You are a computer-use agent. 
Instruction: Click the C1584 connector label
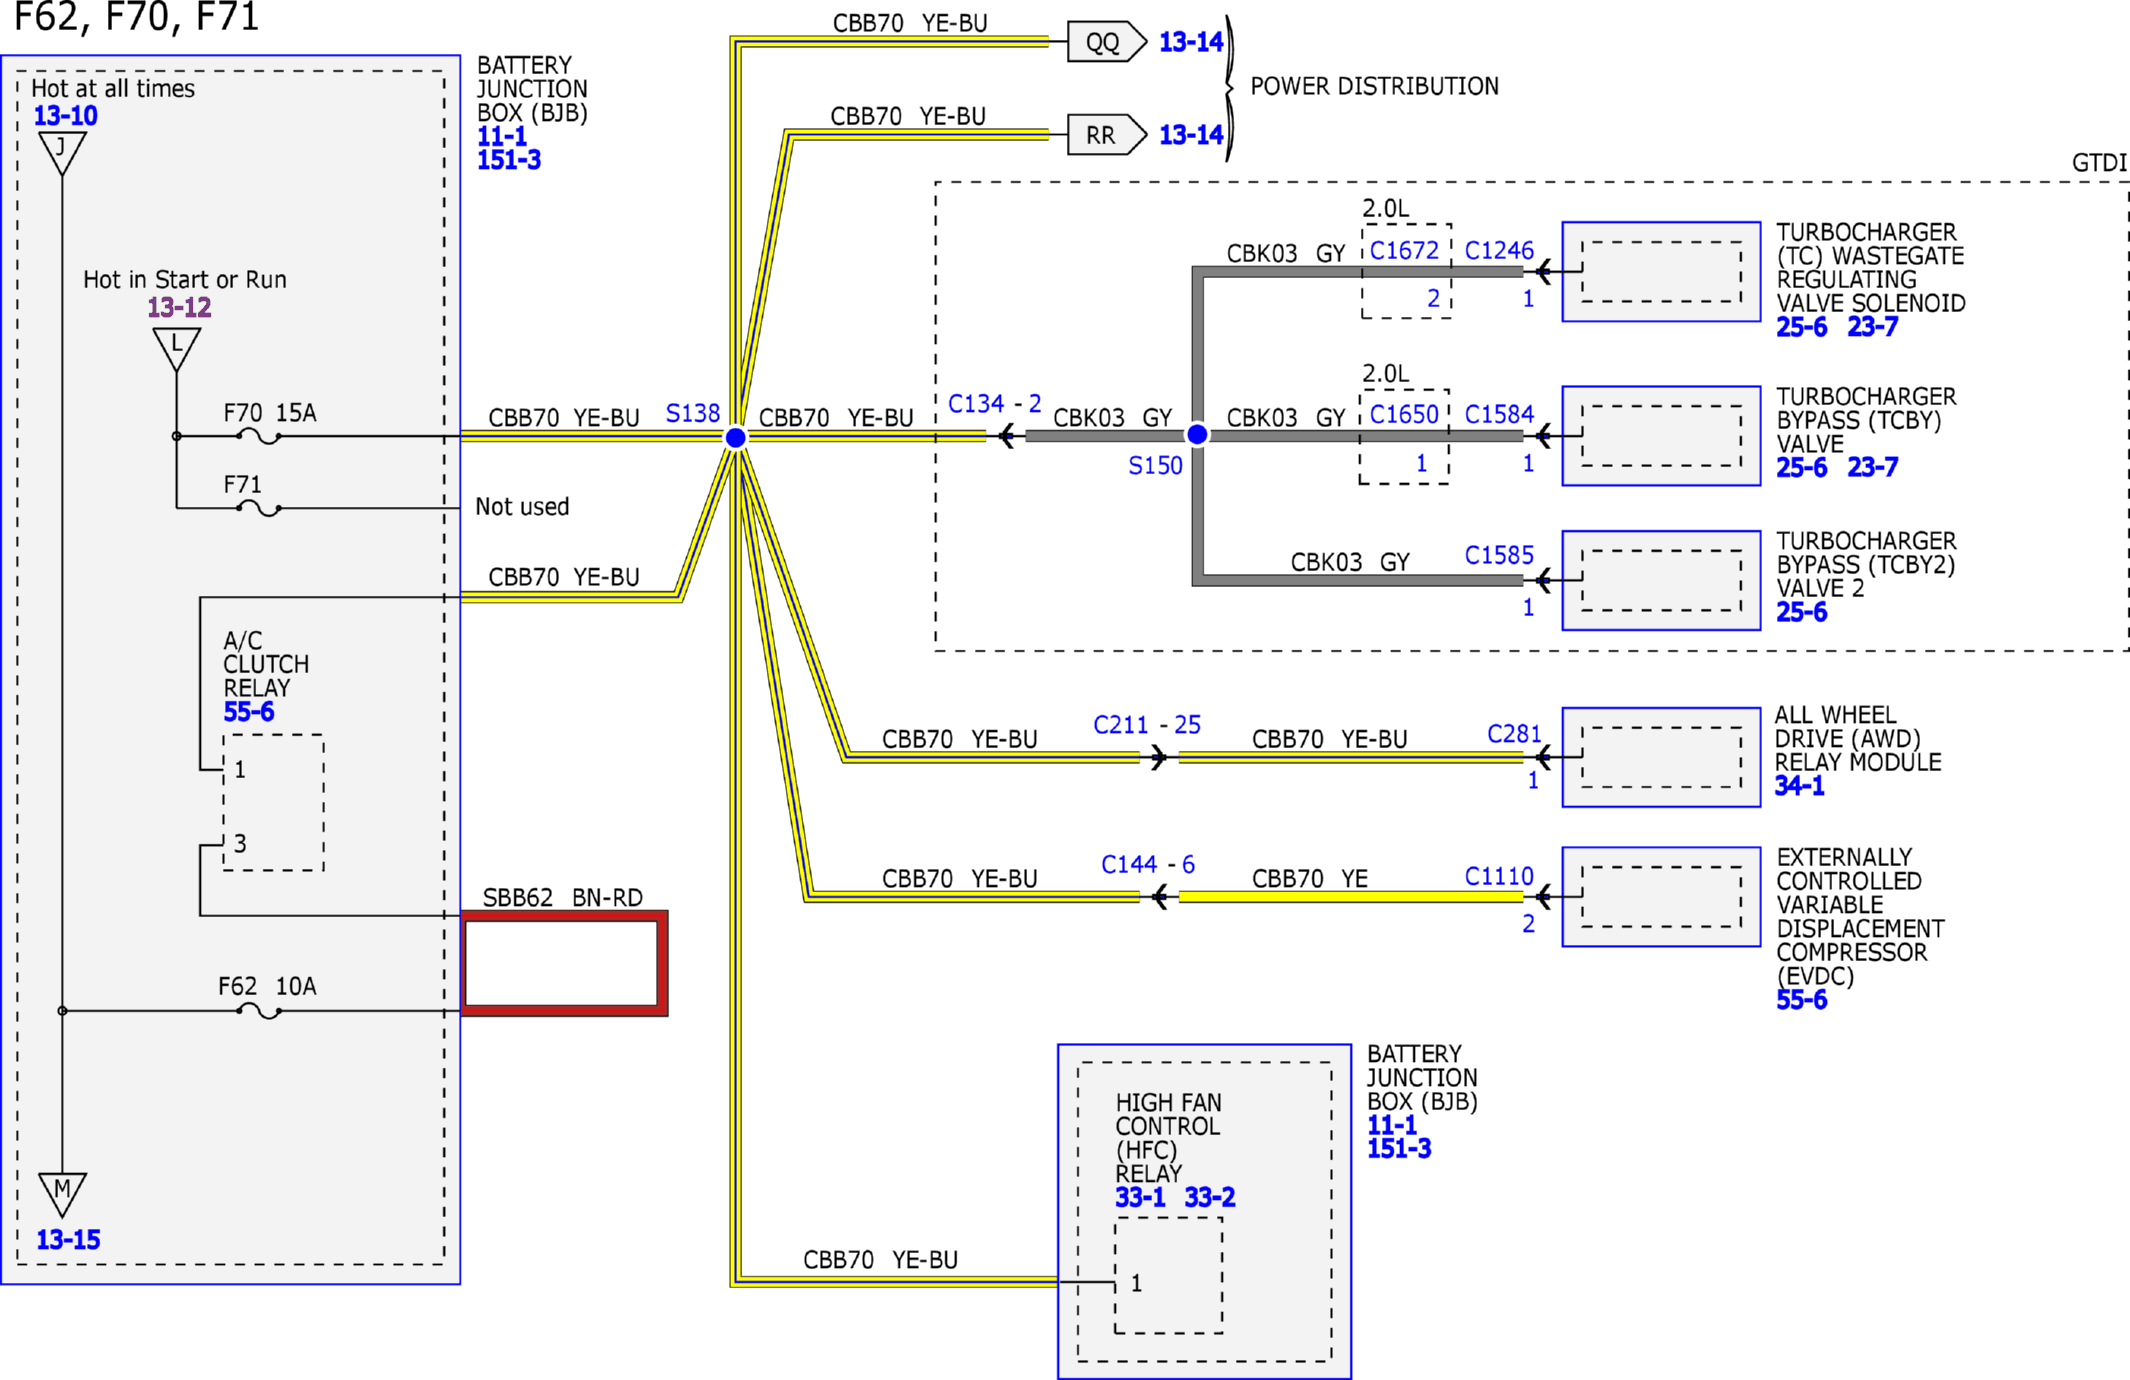pyautogui.click(x=1499, y=415)
